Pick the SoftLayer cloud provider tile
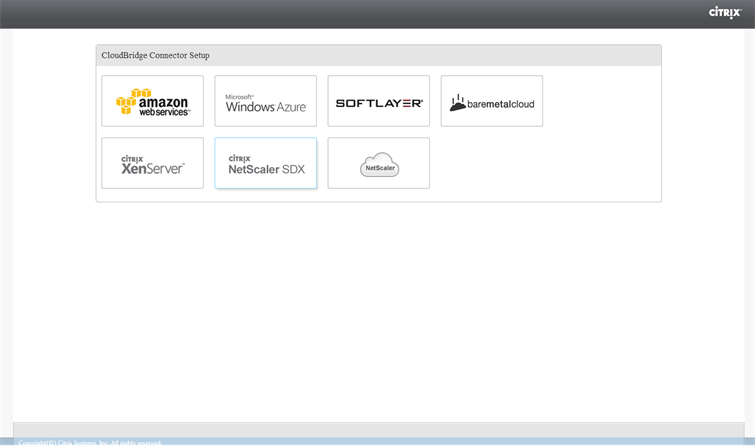The width and height of the screenshot is (756, 446). [378, 101]
